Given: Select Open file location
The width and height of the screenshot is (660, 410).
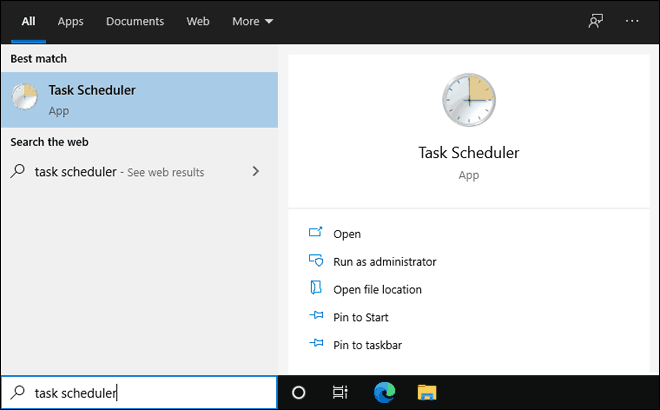Looking at the screenshot, I should [377, 290].
